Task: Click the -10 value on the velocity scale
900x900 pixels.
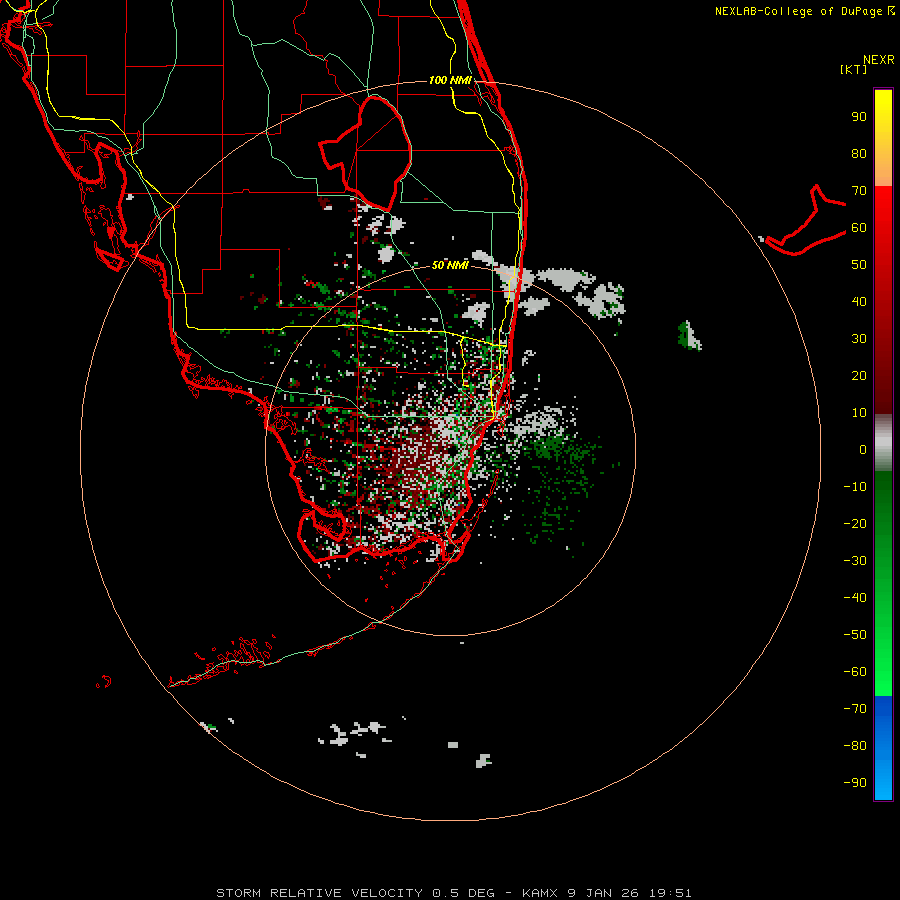Action: click(x=855, y=487)
